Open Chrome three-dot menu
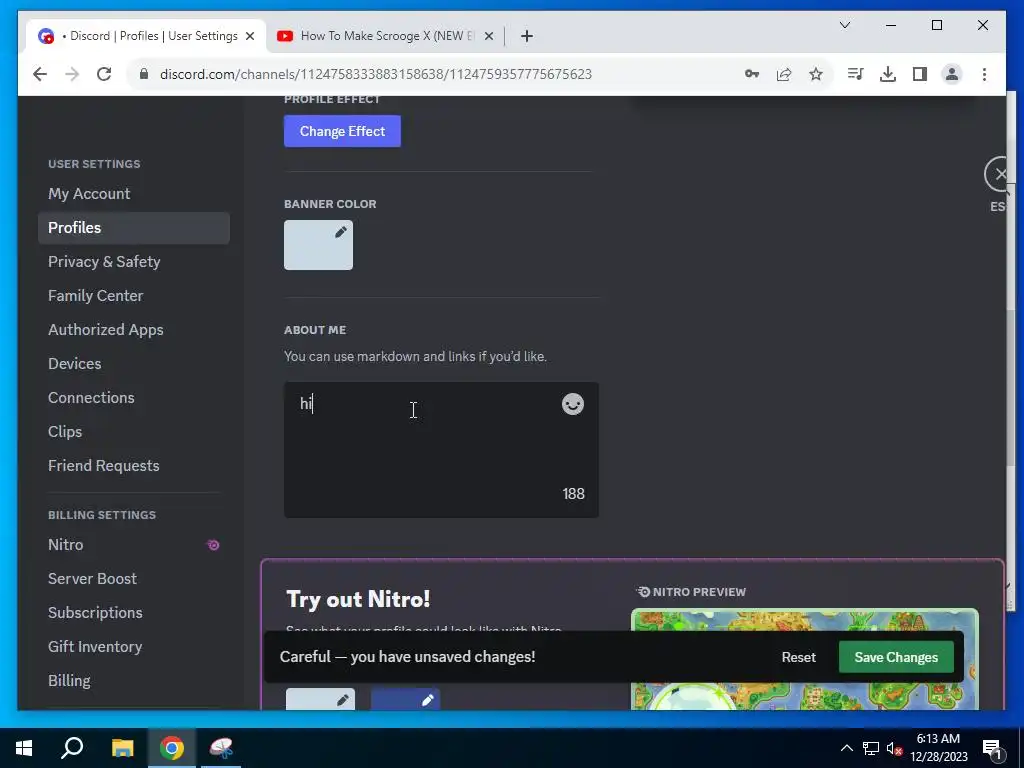This screenshot has width=1024, height=768. click(984, 74)
